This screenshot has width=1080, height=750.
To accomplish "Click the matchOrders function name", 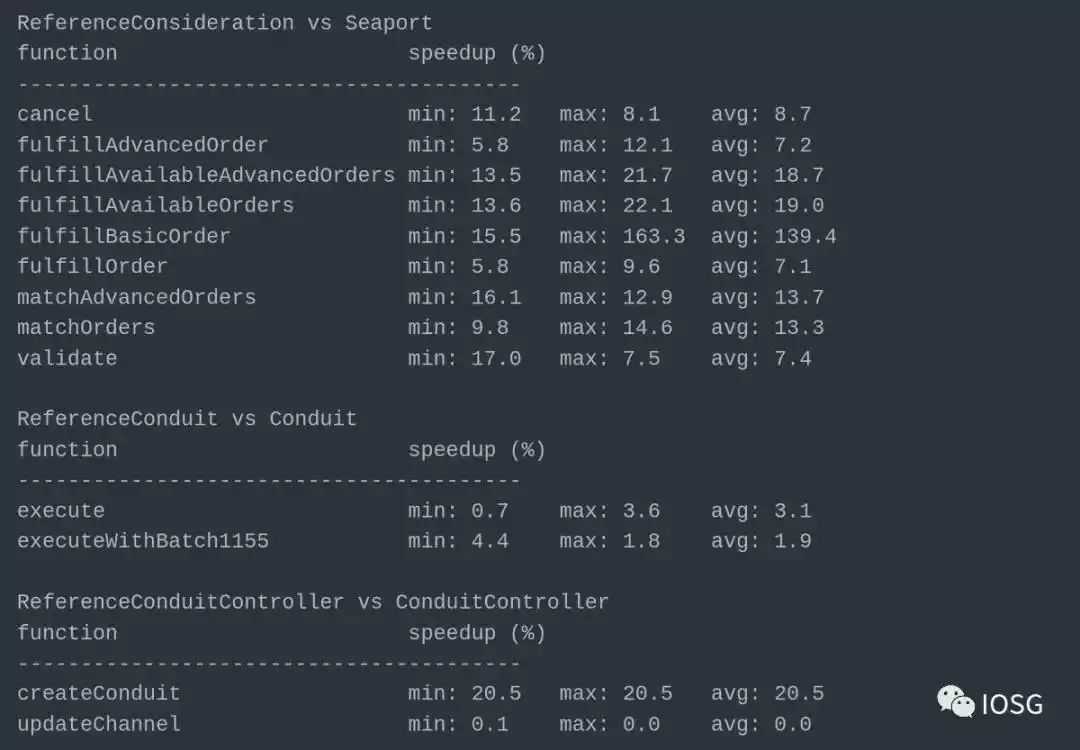I will [x=86, y=327].
